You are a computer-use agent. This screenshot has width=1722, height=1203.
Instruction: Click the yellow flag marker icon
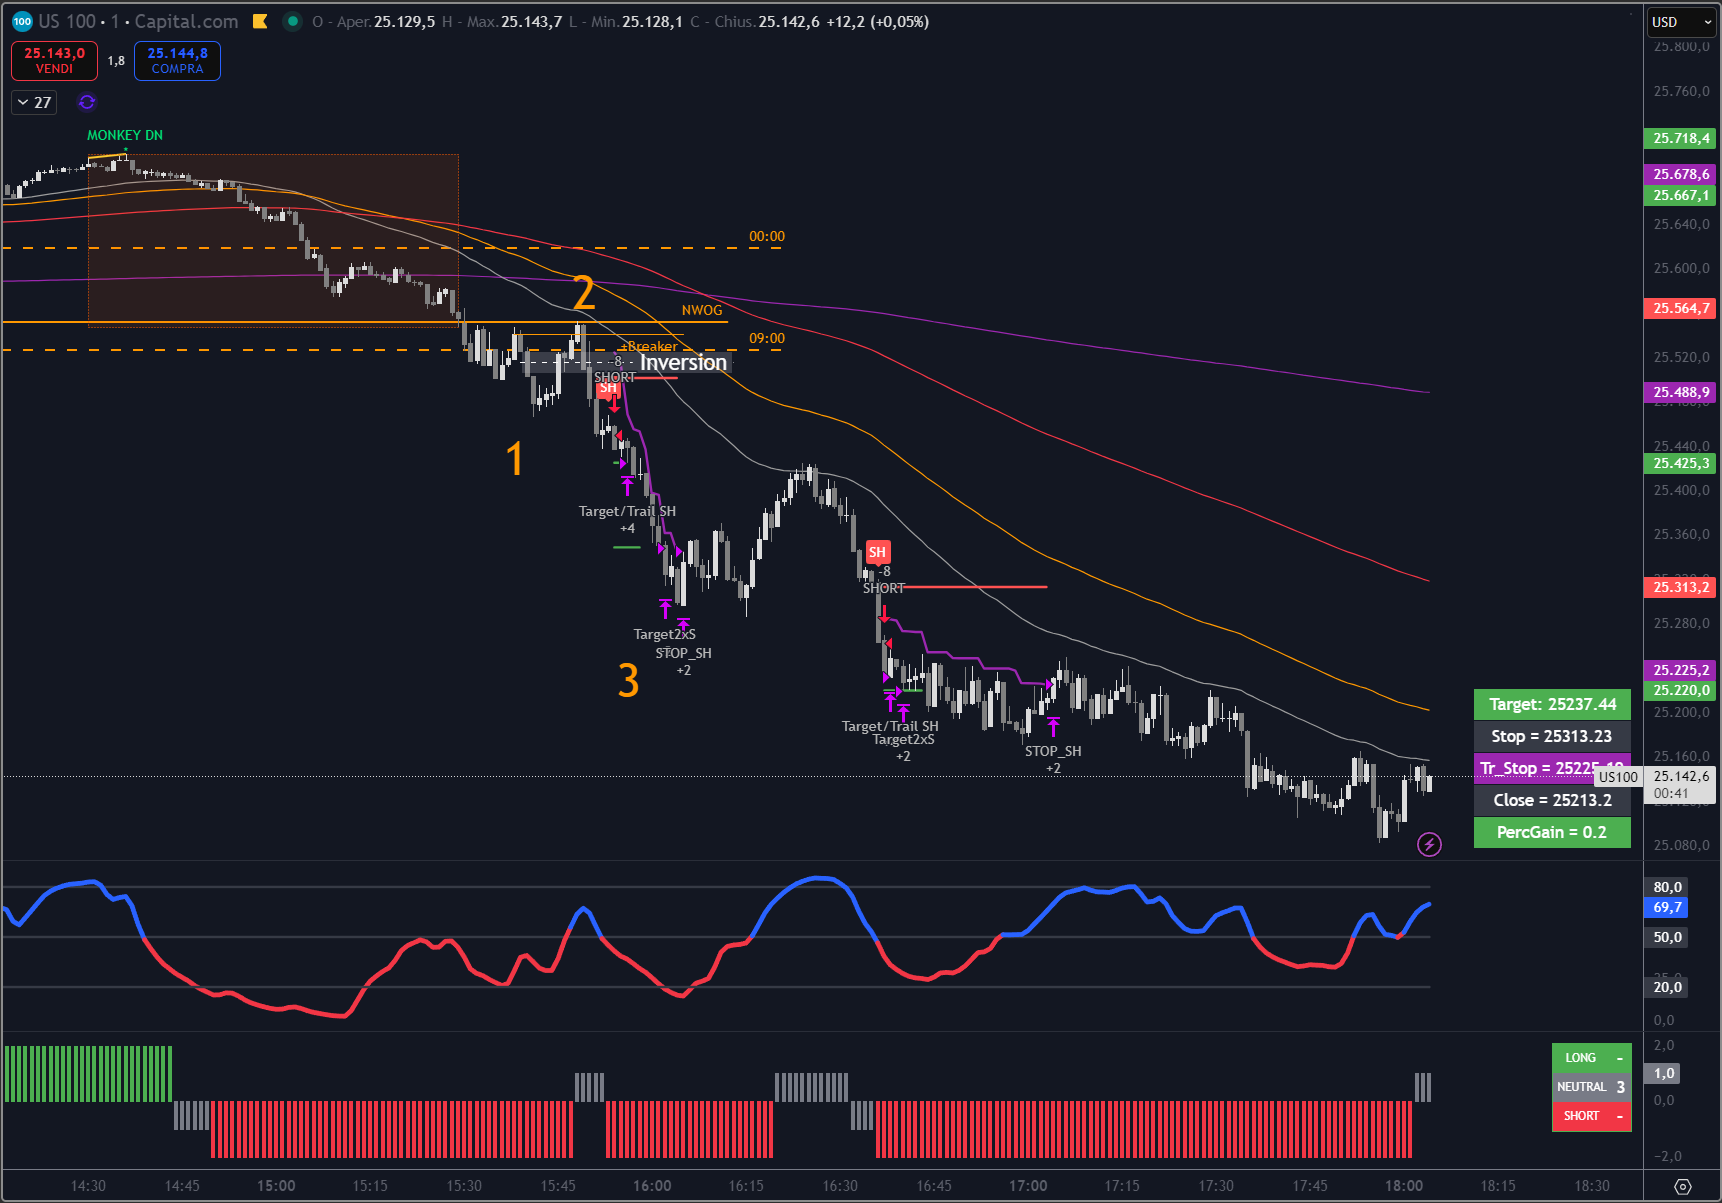coord(260,21)
